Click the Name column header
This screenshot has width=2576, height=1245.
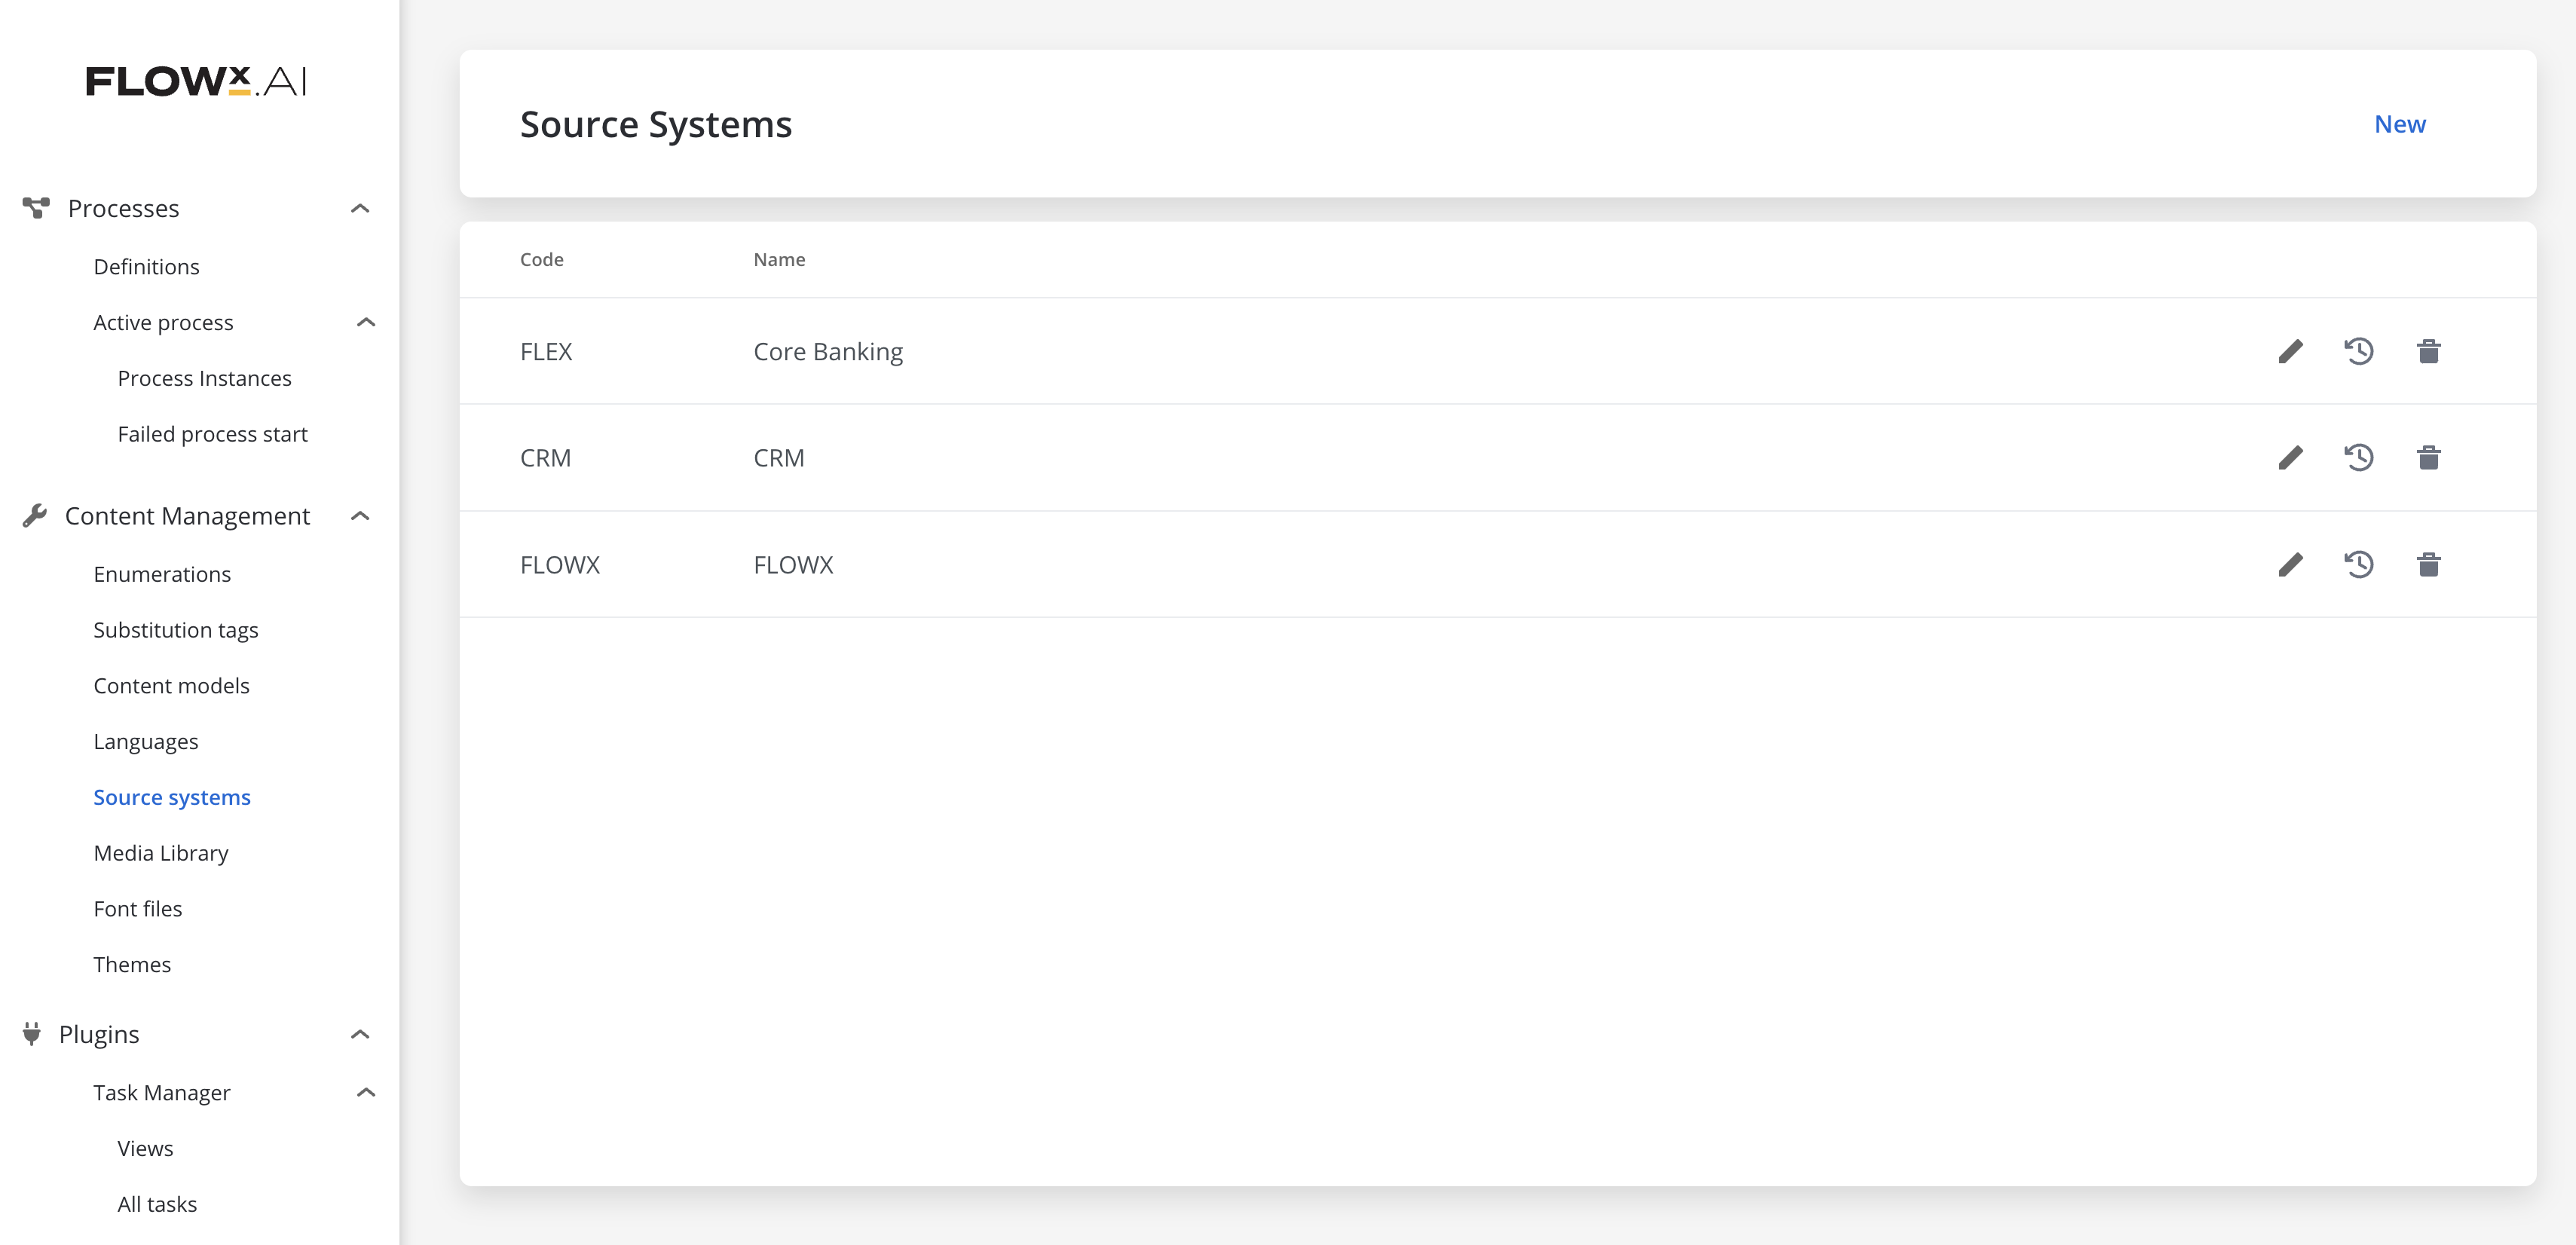779,259
